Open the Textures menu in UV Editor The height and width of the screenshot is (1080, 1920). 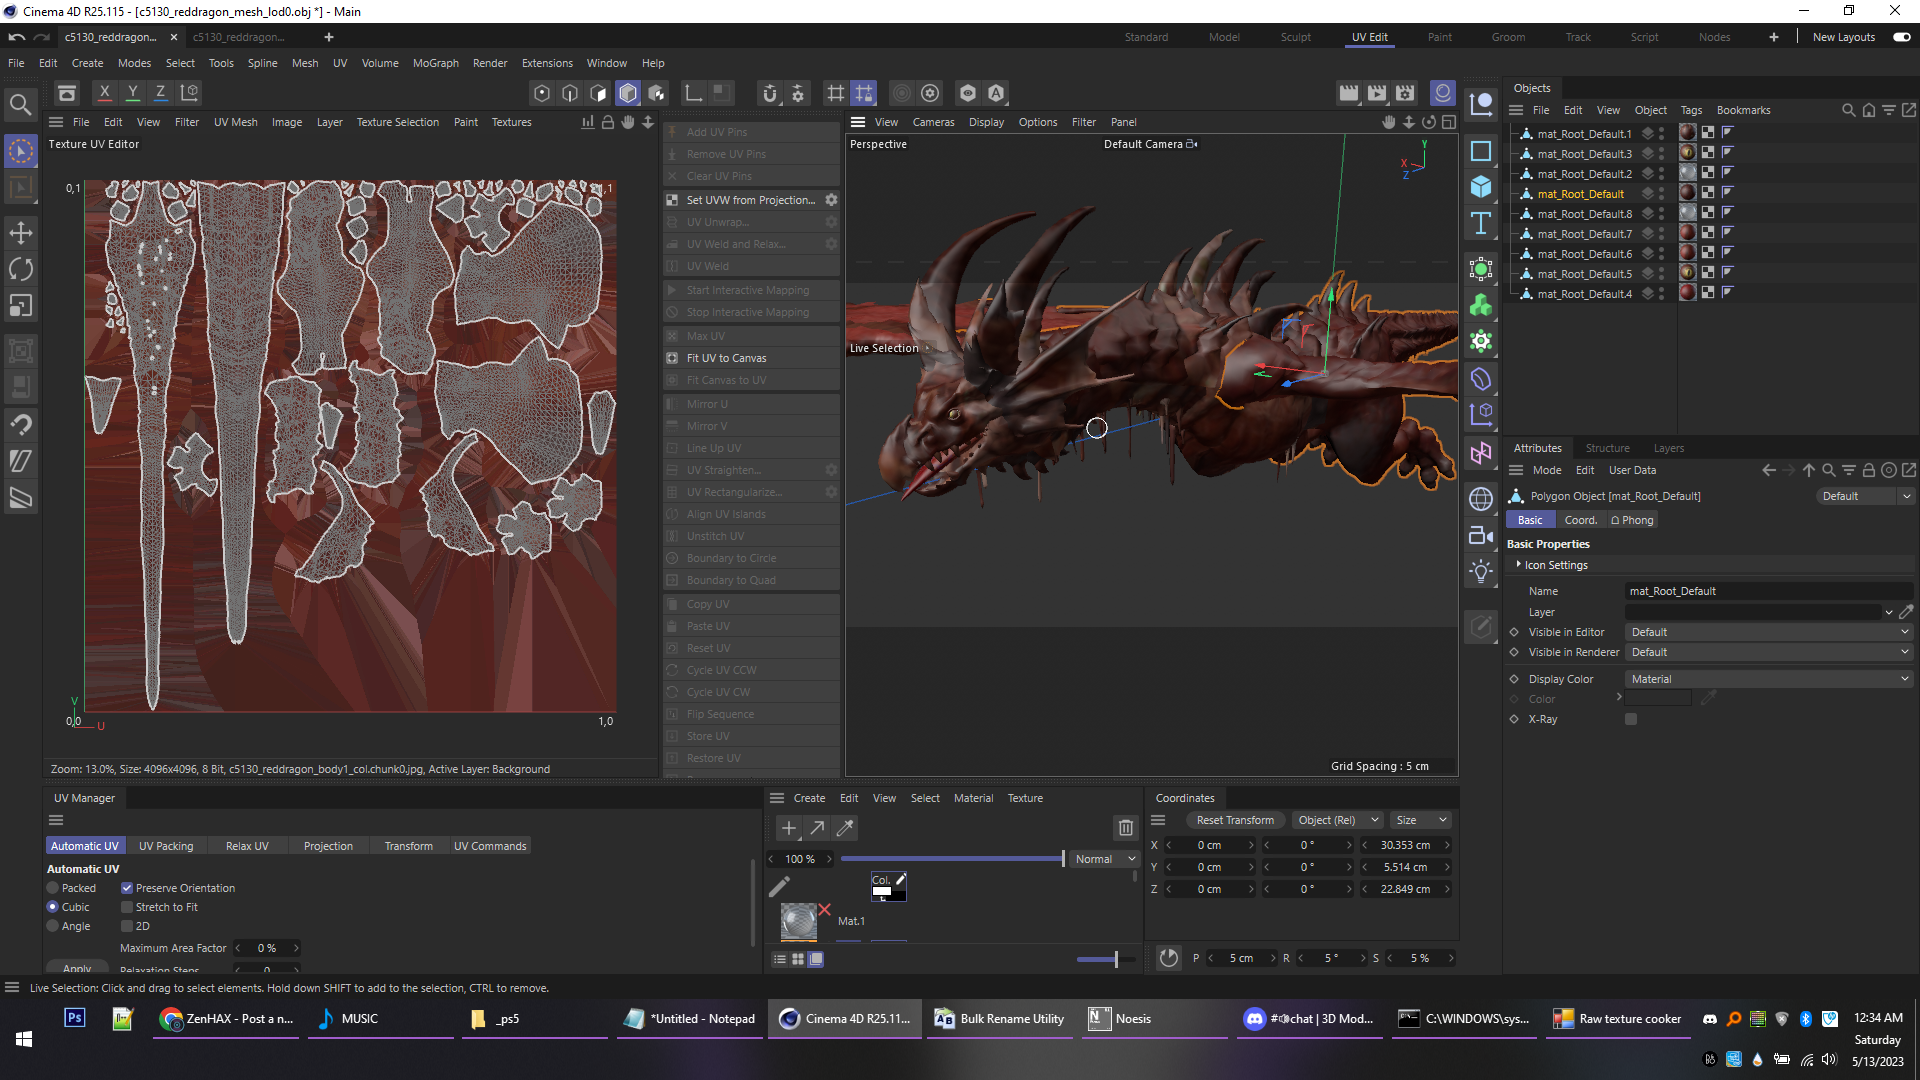(x=511, y=122)
